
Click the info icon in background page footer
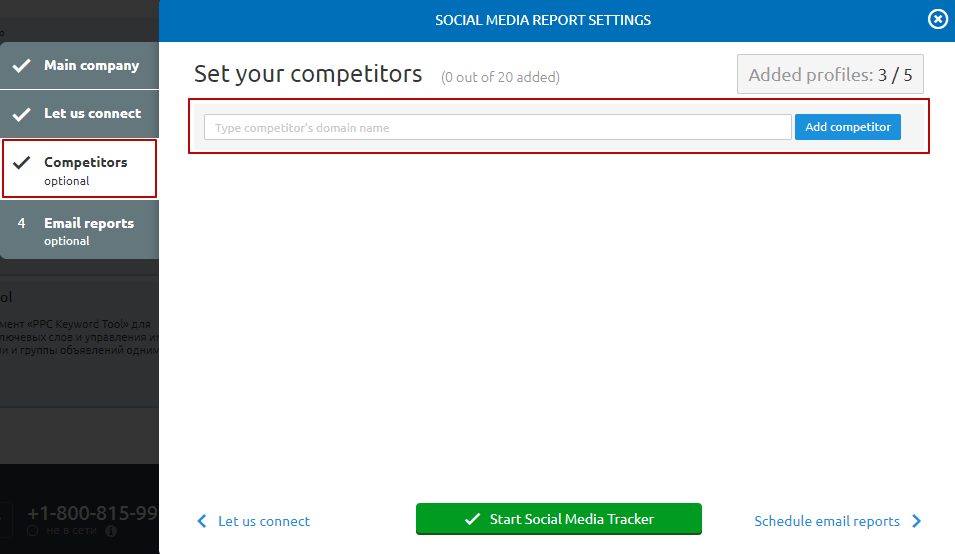click(111, 531)
